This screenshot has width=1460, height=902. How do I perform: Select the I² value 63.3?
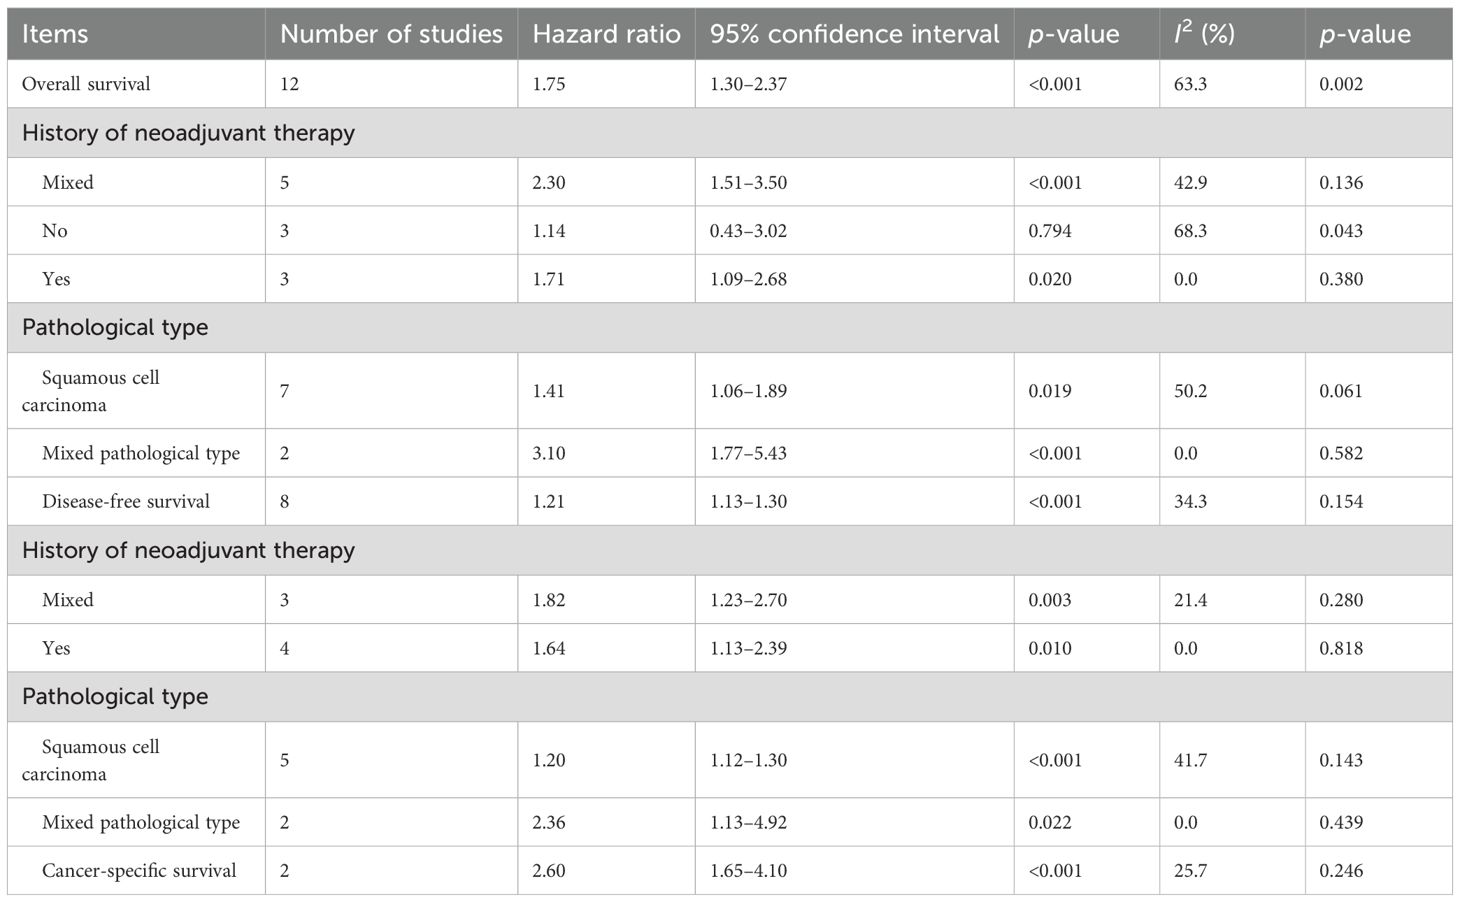[1190, 84]
